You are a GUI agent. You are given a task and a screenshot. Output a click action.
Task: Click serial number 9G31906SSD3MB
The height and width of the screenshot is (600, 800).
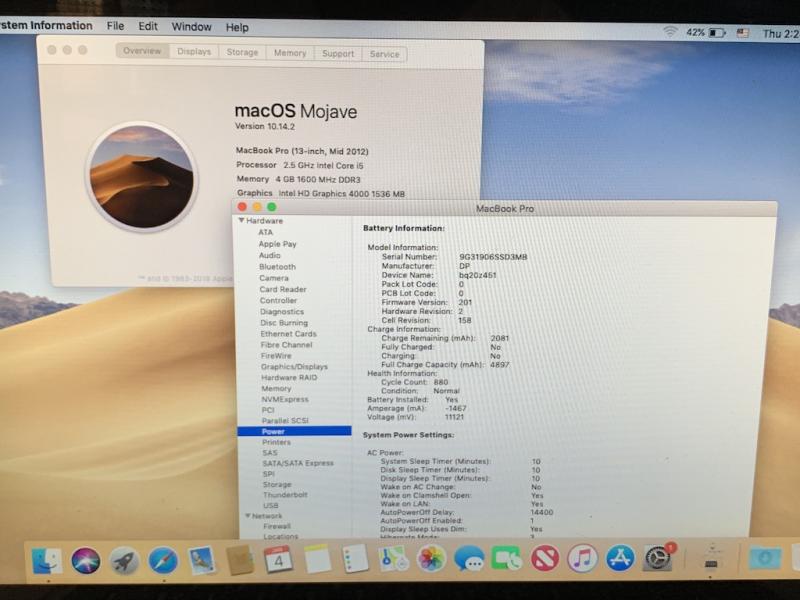[x=493, y=257]
